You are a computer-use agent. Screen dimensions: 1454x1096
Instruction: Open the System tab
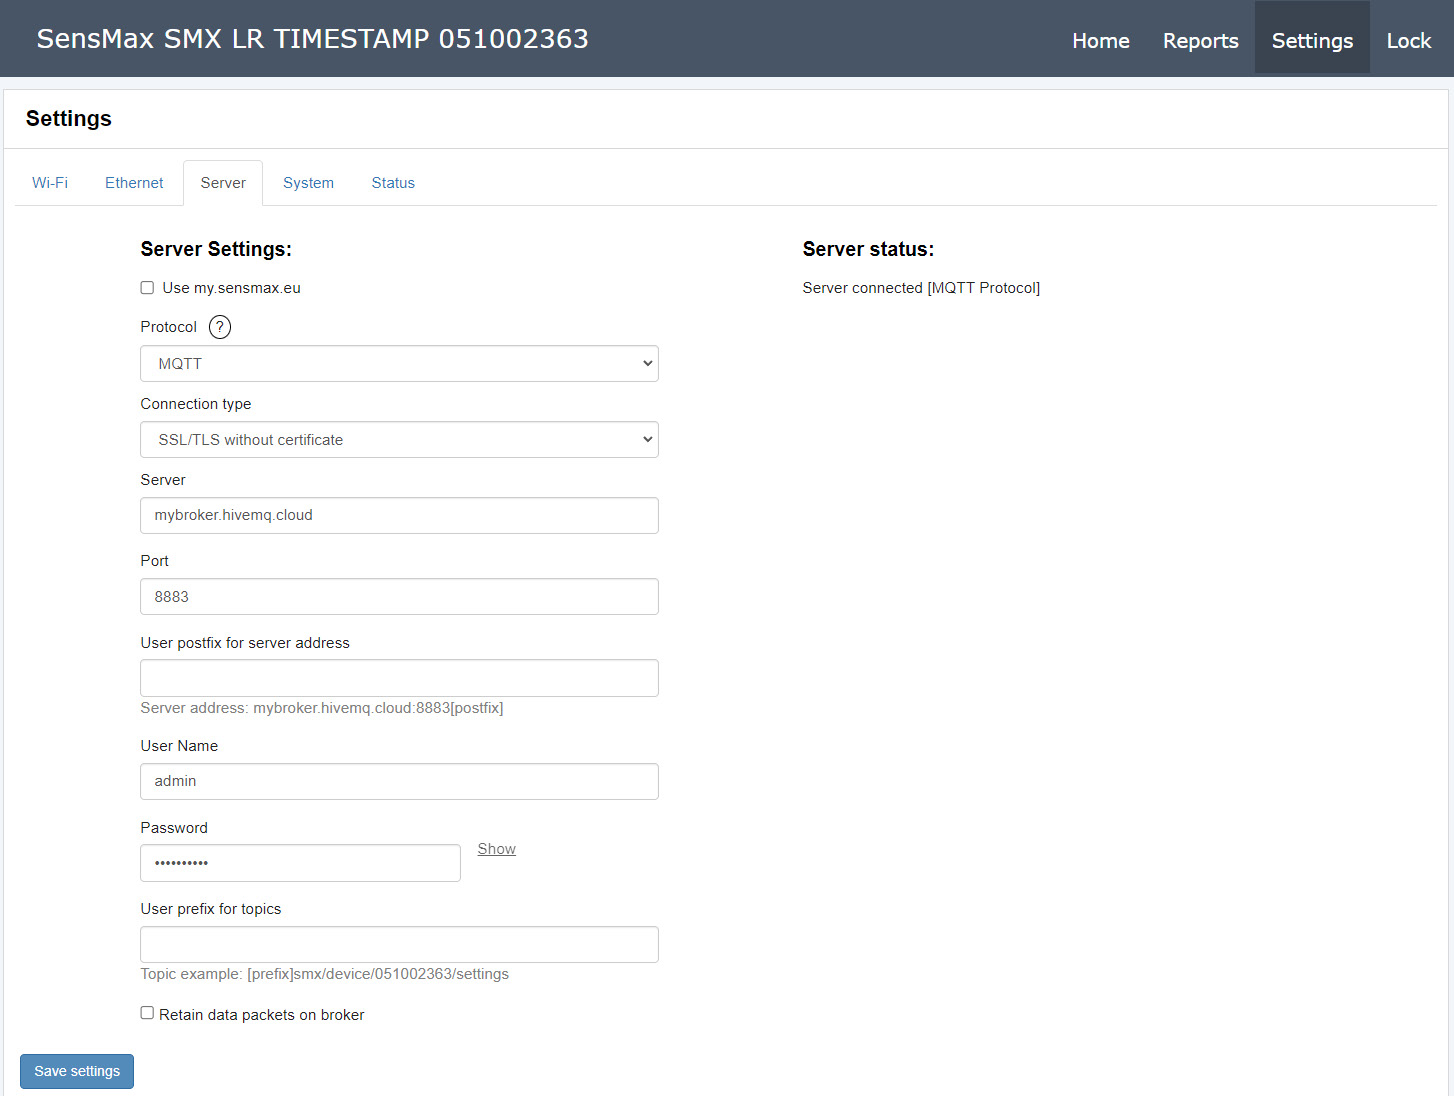point(308,183)
